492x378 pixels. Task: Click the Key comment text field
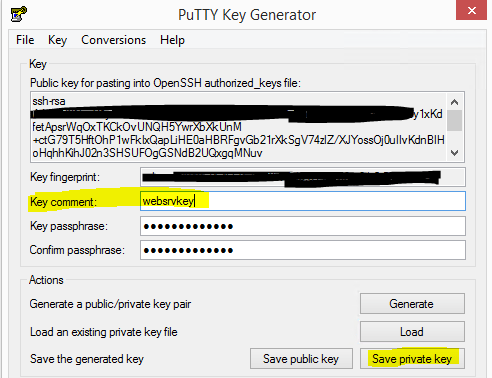[x=303, y=201]
